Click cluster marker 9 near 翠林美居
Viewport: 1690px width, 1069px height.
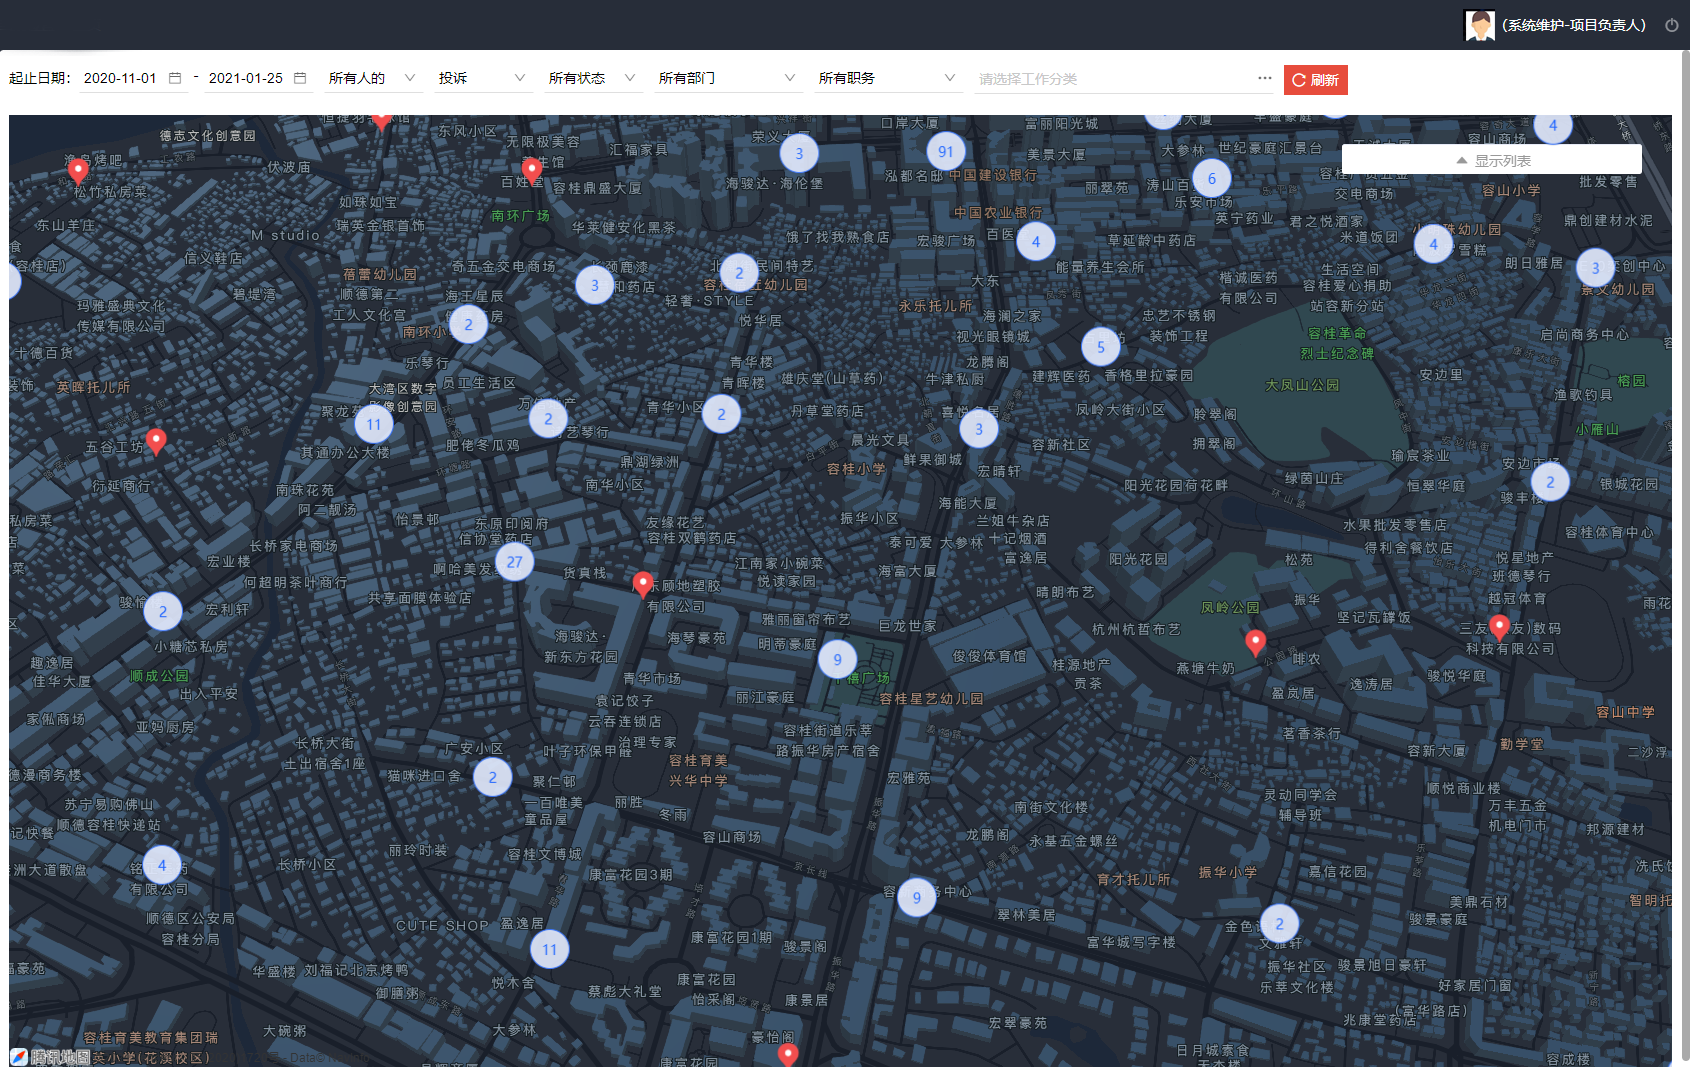pos(917,897)
